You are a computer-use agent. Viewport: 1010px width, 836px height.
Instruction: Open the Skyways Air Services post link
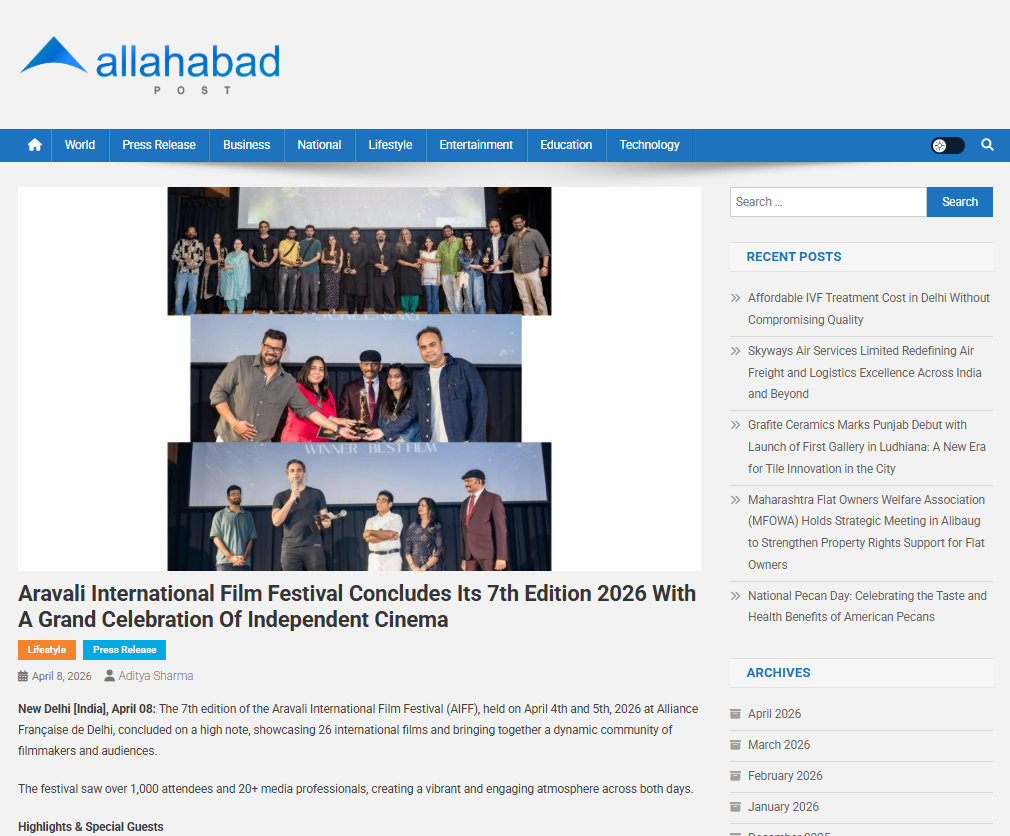point(864,372)
